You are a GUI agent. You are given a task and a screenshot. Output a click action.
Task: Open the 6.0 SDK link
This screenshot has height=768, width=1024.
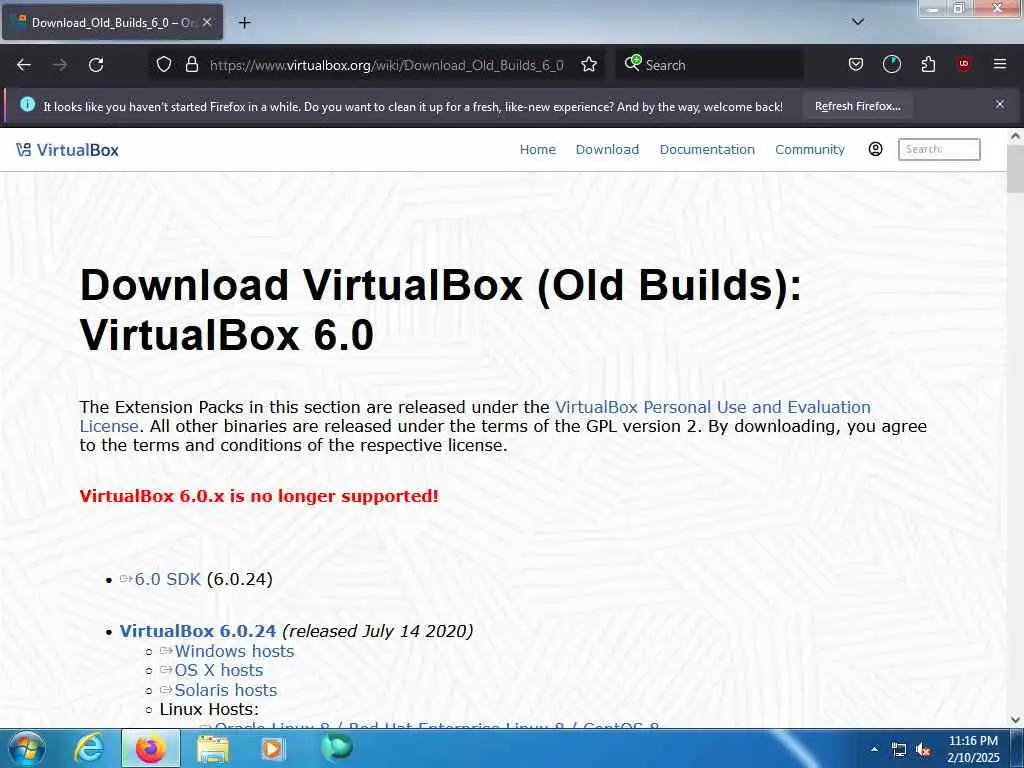[167, 579]
